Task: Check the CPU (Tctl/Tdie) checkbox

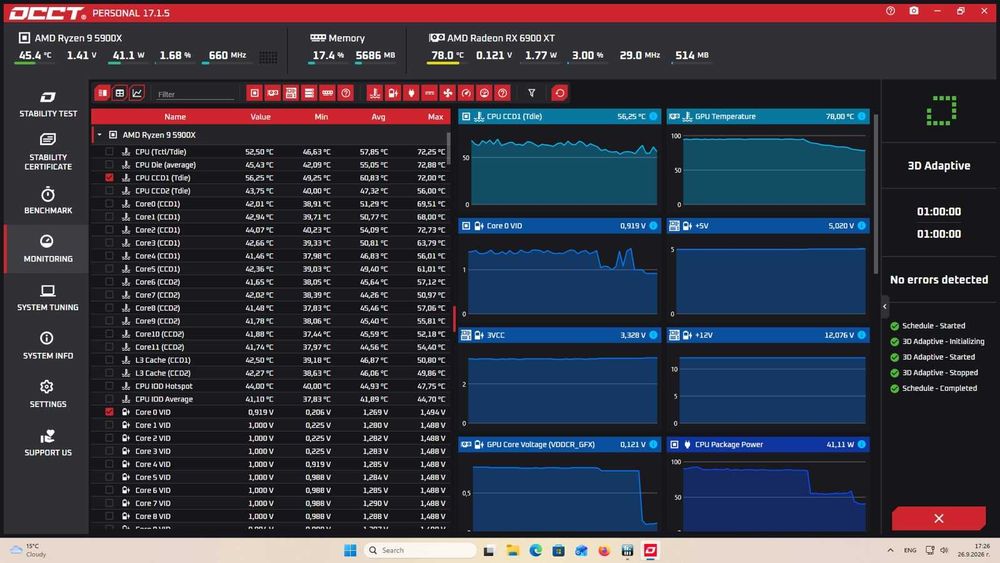Action: pyautogui.click(x=109, y=152)
